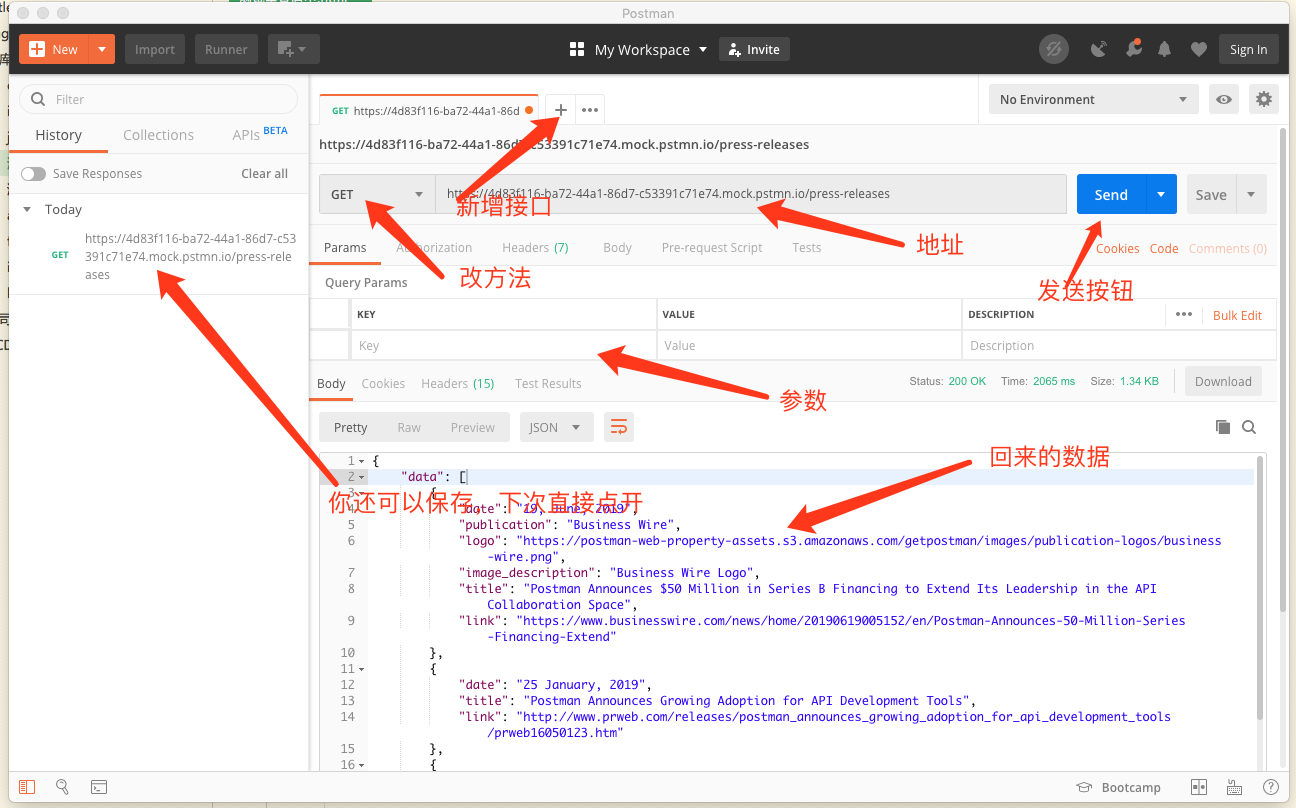This screenshot has height=808, width=1296.
Task: Expand the My Workspace switcher
Action: tap(638, 49)
